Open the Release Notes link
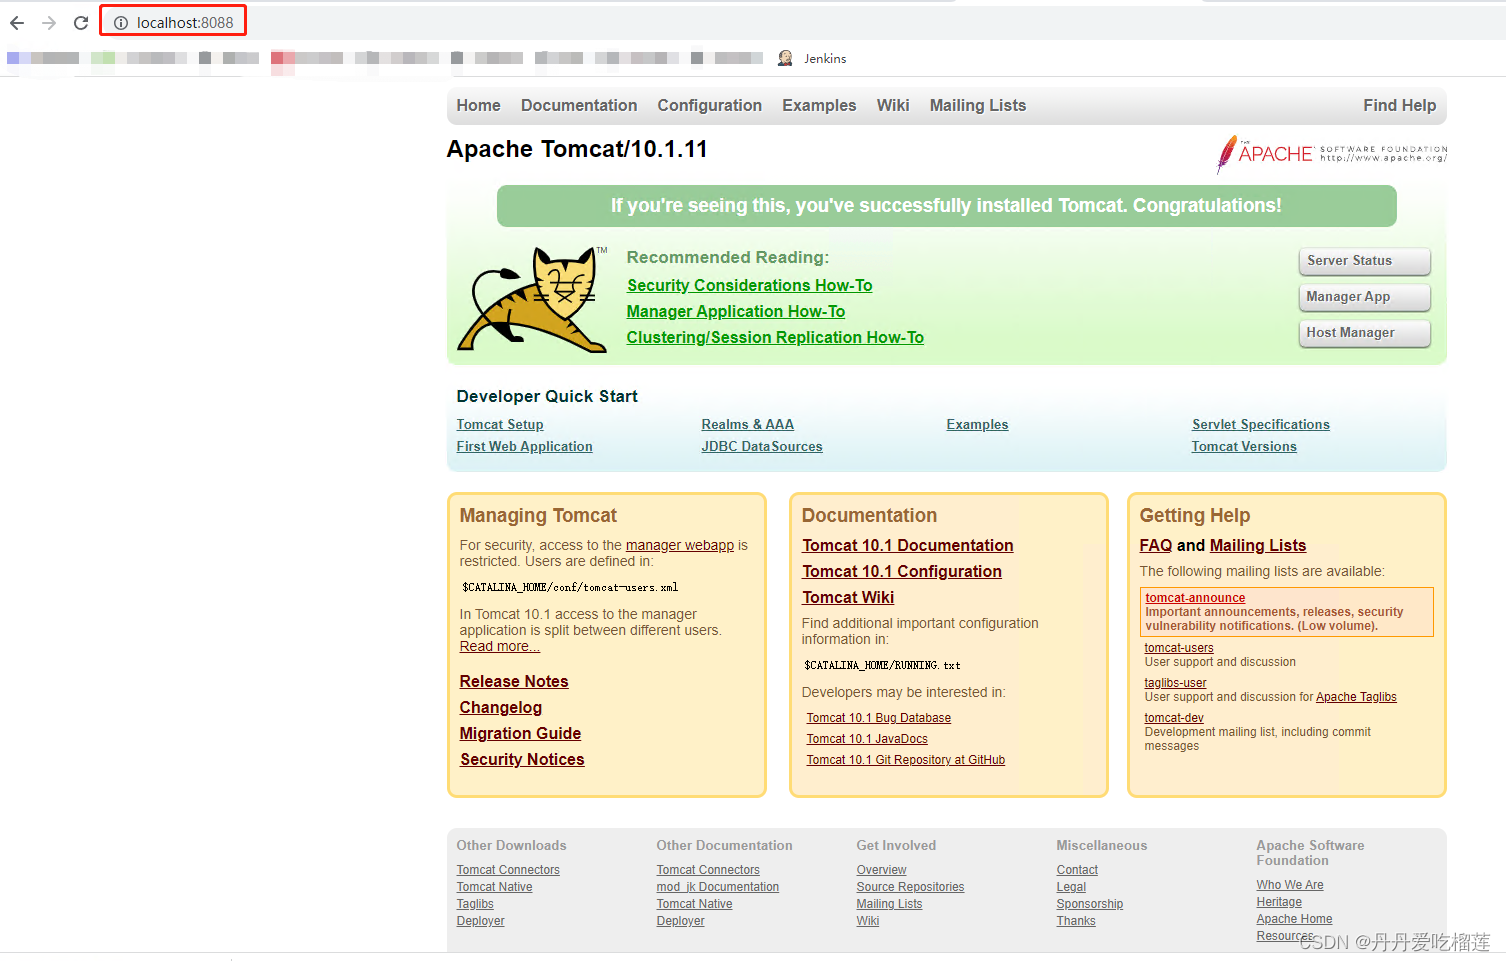This screenshot has height=961, width=1506. (x=514, y=681)
